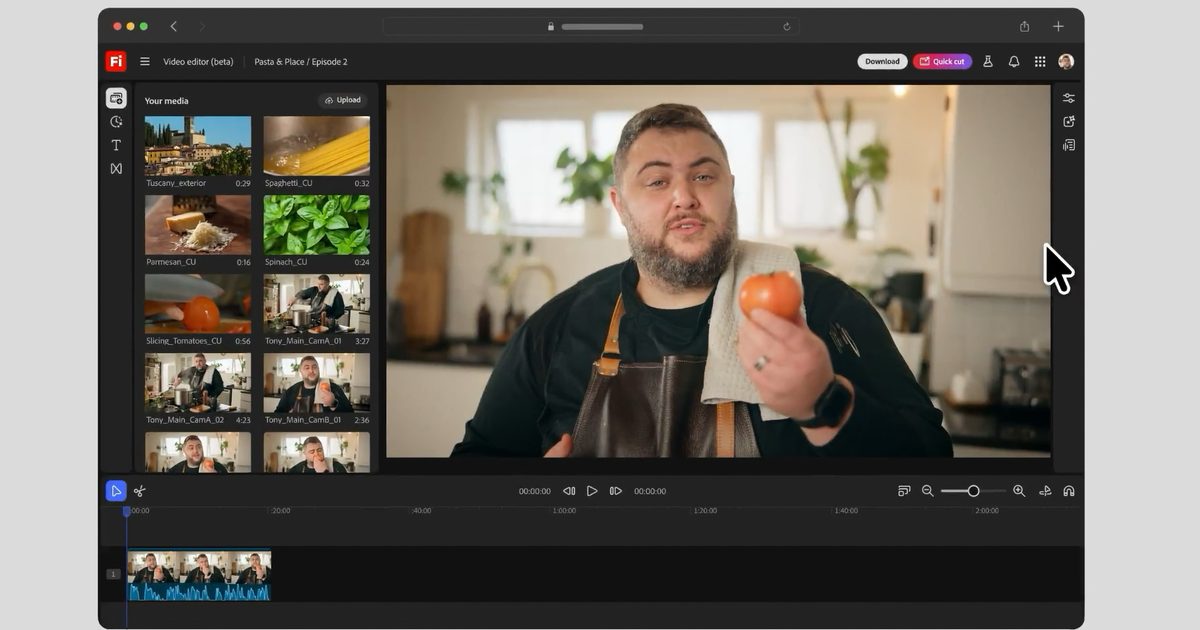Open the labs beaker icon

click(x=988, y=61)
